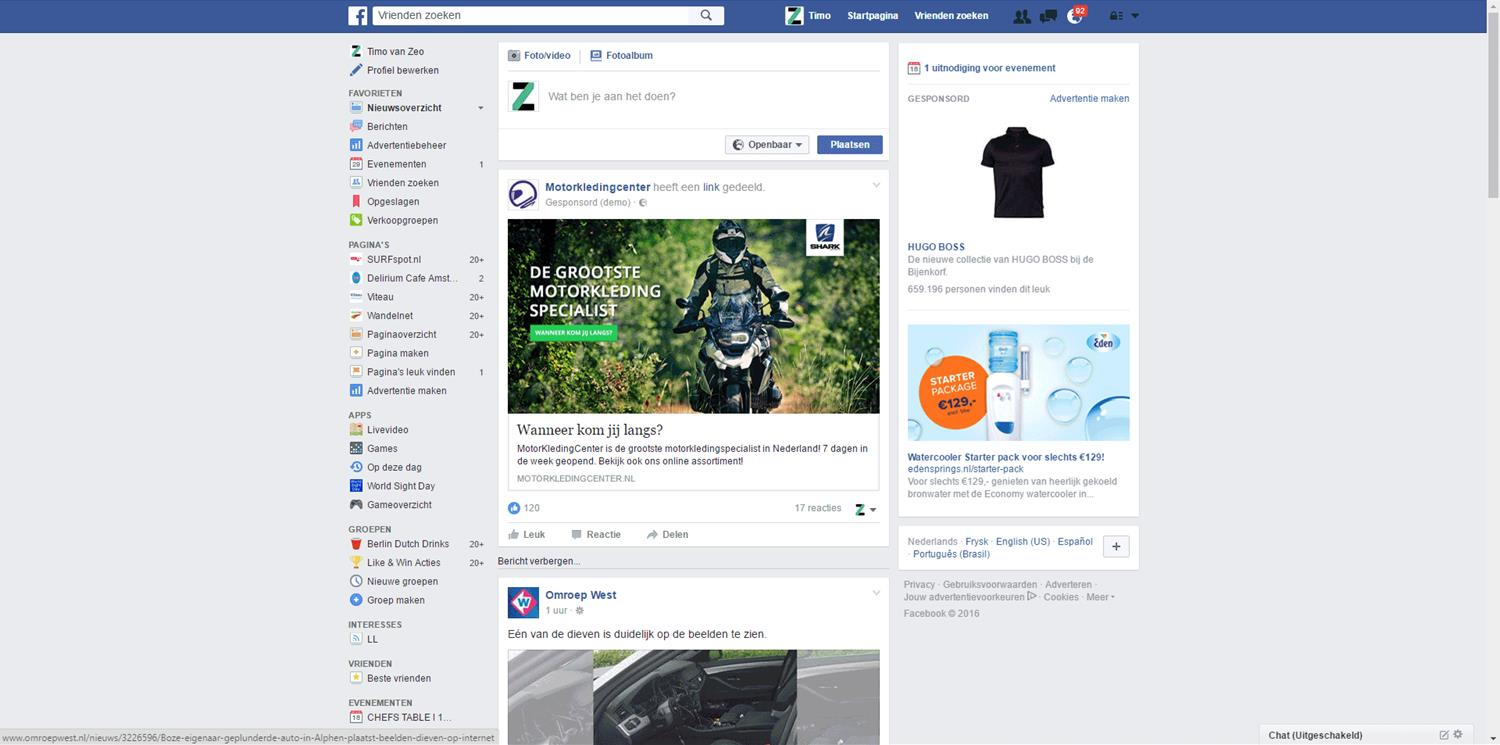Open chat settings gear icon
Viewport: 1500px width, 745px height.
(x=1458, y=735)
